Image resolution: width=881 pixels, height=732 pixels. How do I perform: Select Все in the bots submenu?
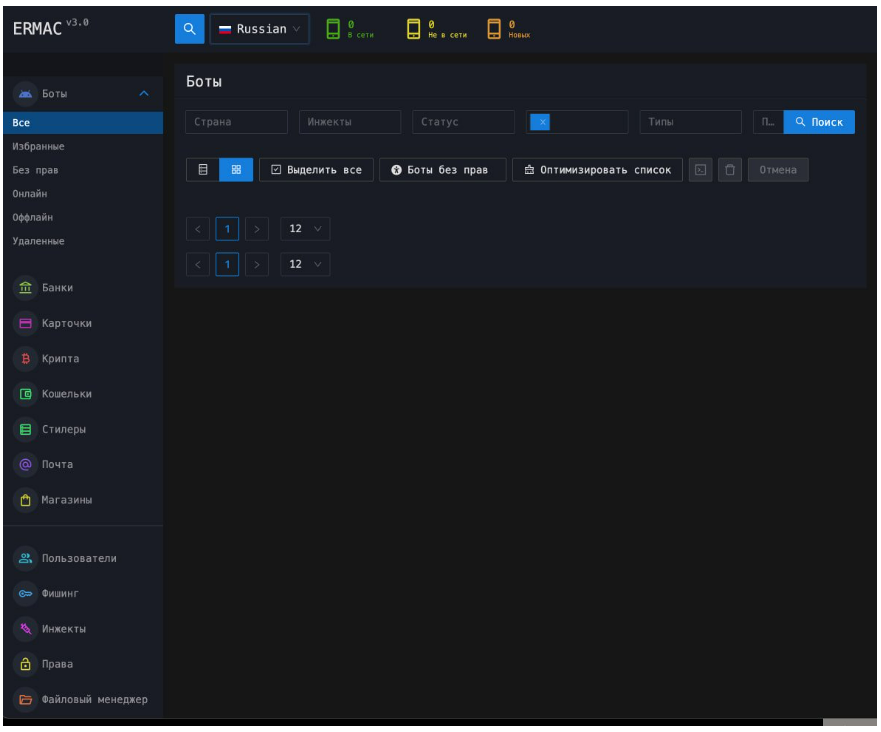(83, 122)
